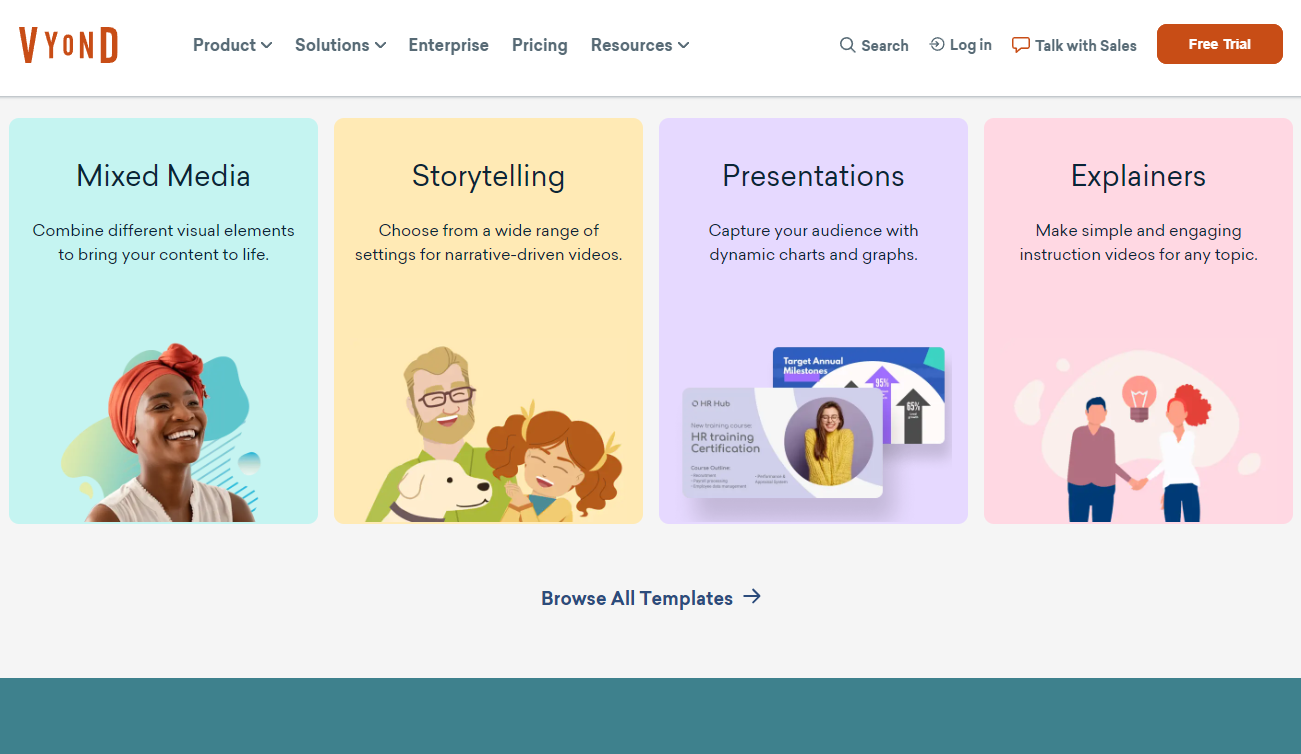Click the Vyond logo

[68, 45]
